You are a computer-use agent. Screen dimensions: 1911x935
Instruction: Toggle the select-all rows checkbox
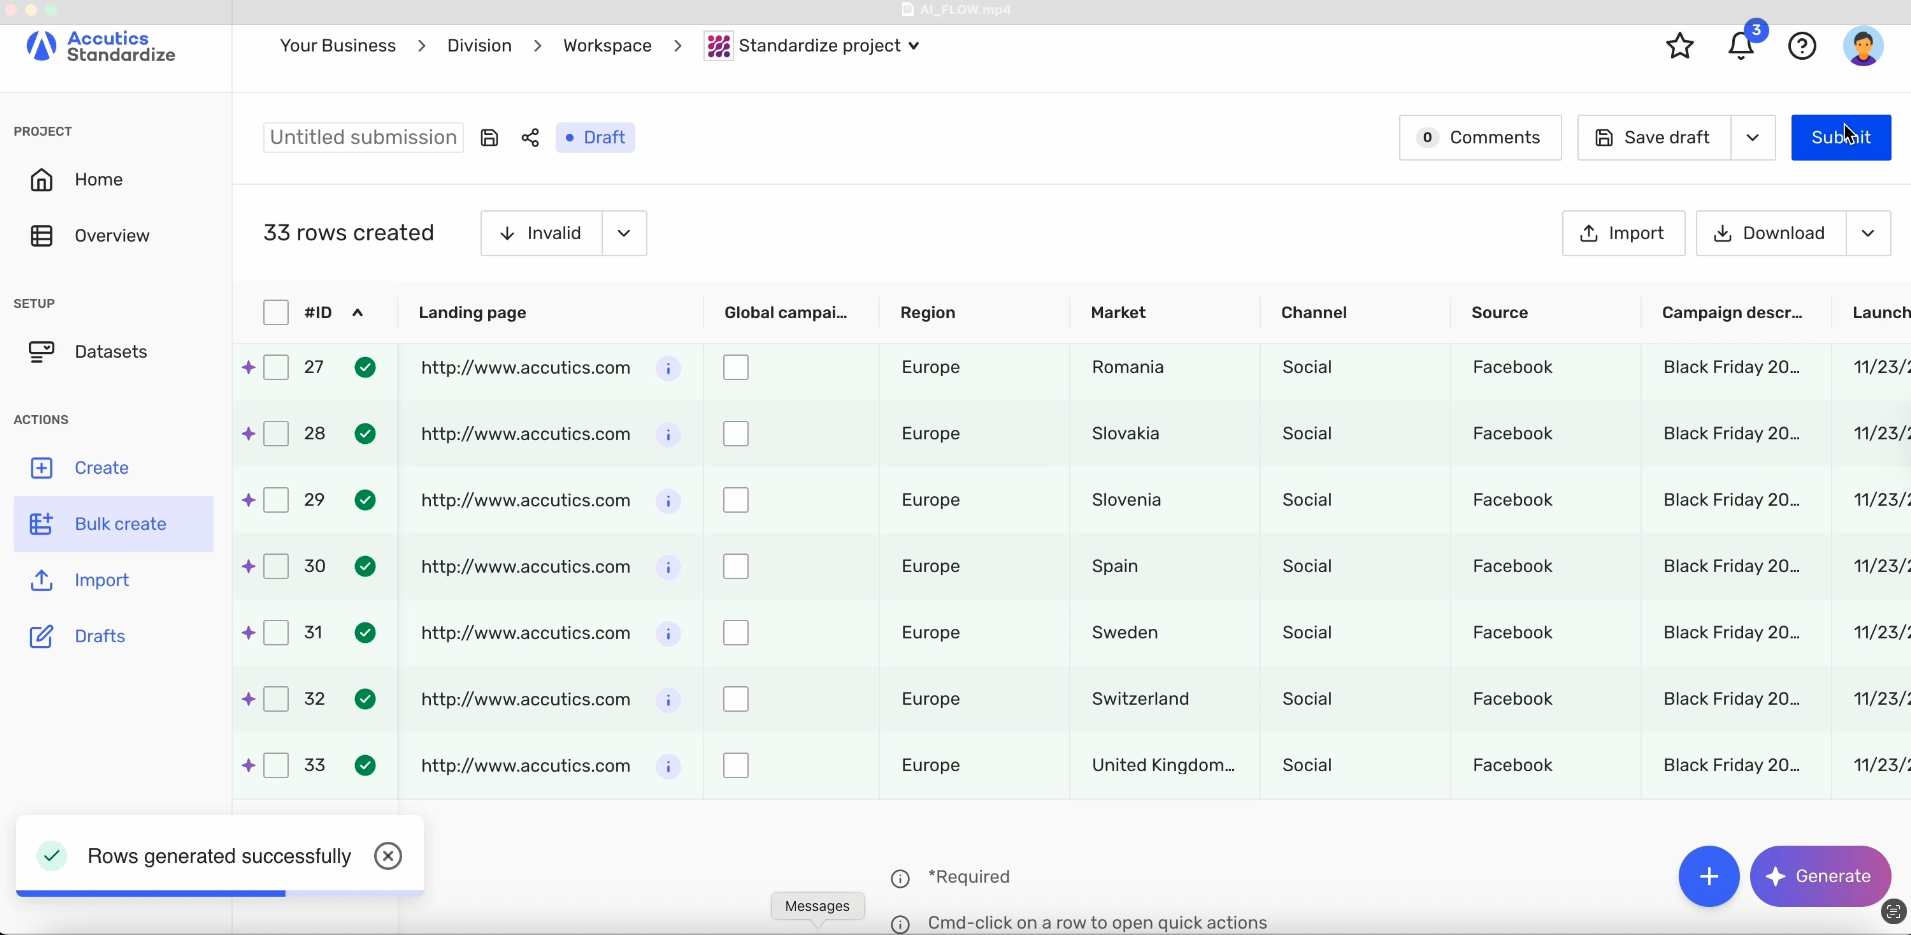[276, 313]
